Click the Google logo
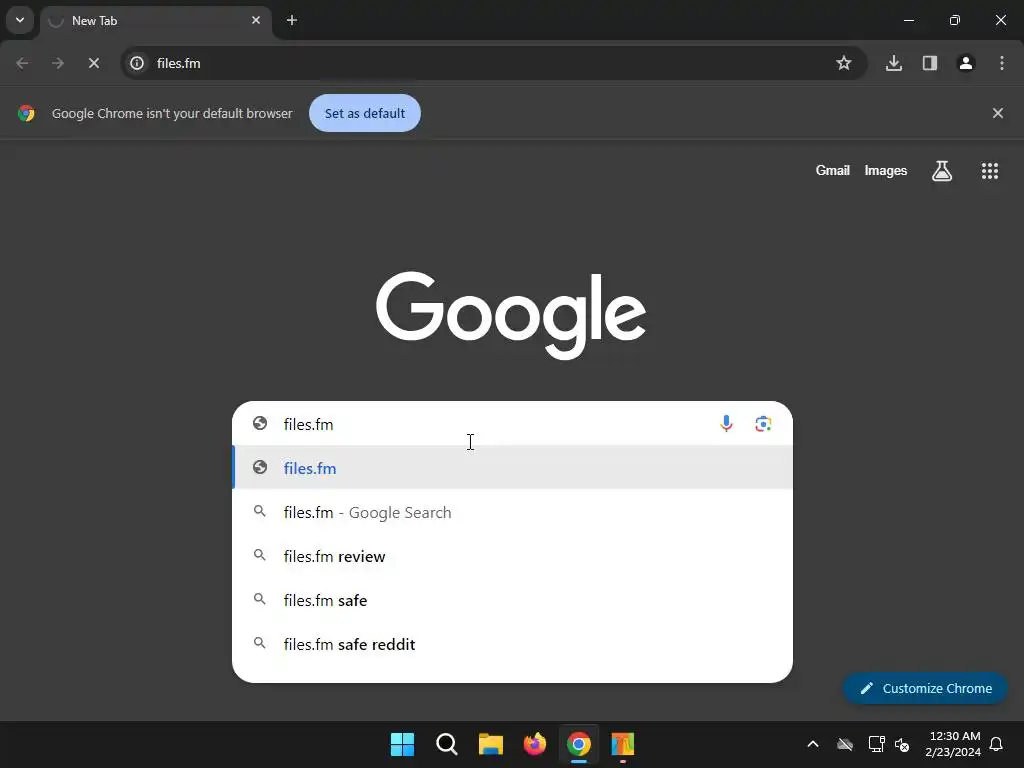Screen dimensions: 1024x768 click(511, 315)
